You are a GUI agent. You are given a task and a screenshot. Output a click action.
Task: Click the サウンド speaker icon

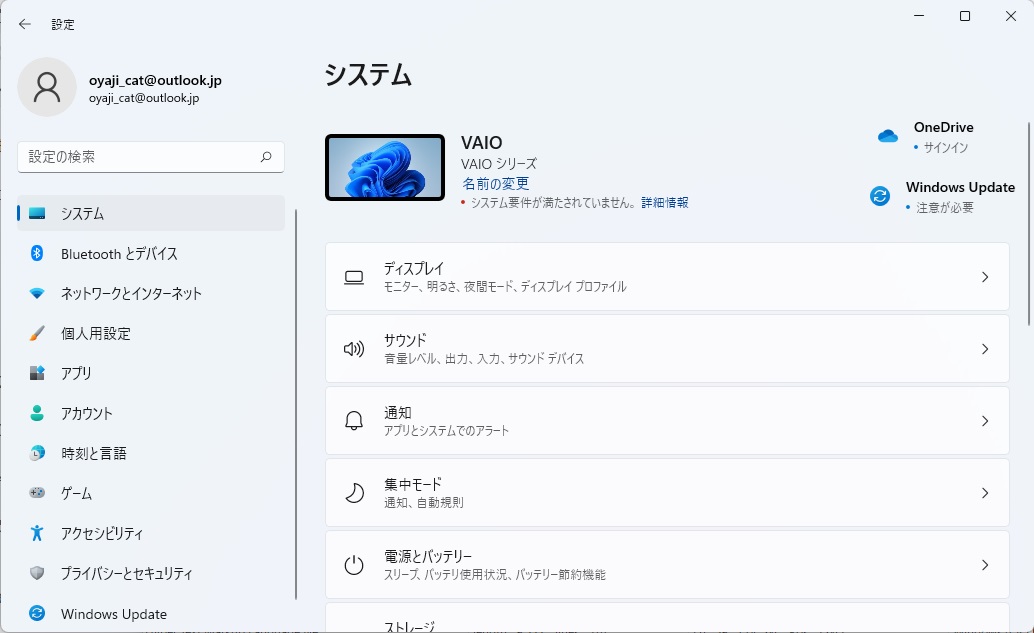click(354, 349)
